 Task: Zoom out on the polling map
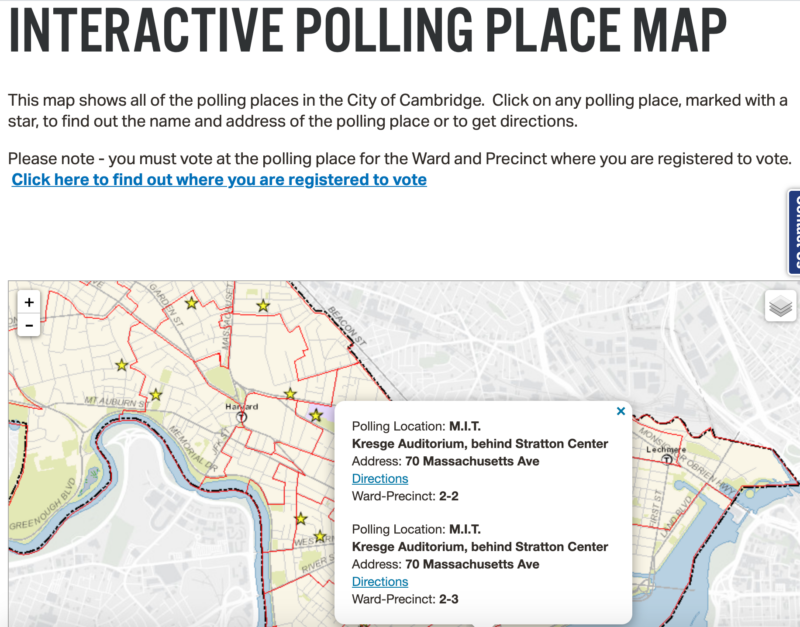coord(29,325)
